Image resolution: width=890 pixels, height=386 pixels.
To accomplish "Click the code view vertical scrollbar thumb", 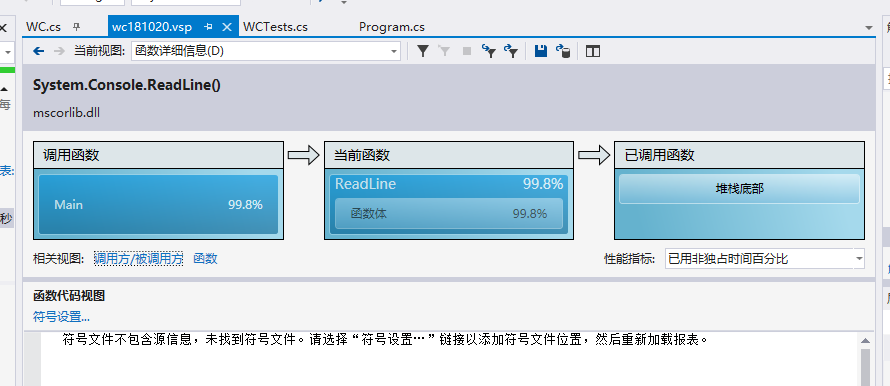I will pos(865,367).
